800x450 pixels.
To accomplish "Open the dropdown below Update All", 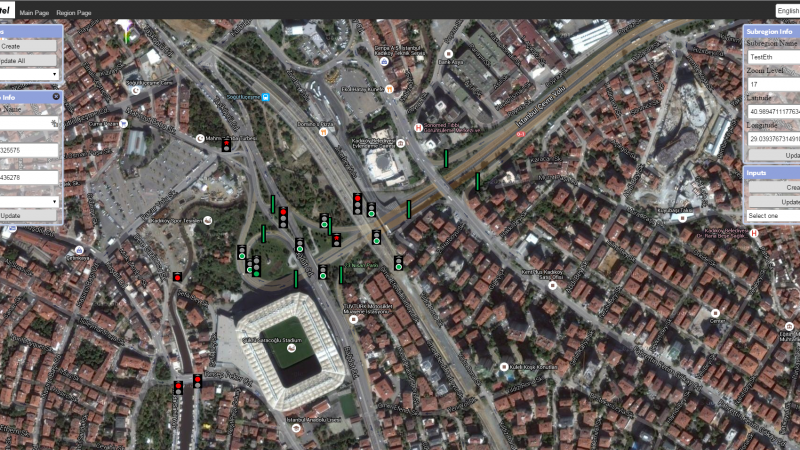I will coord(29,74).
